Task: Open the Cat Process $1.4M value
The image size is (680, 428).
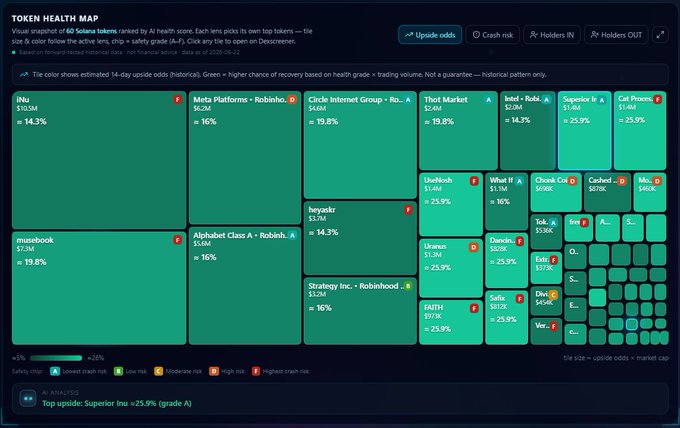Action: pyautogui.click(x=627, y=107)
